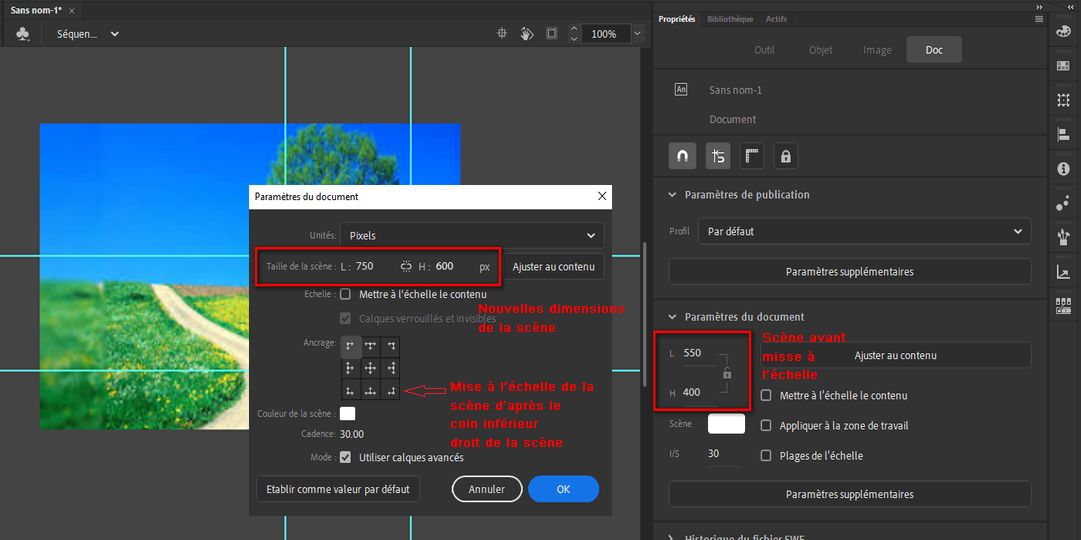
Task: Select the rotation hand tool icon
Action: click(527, 33)
